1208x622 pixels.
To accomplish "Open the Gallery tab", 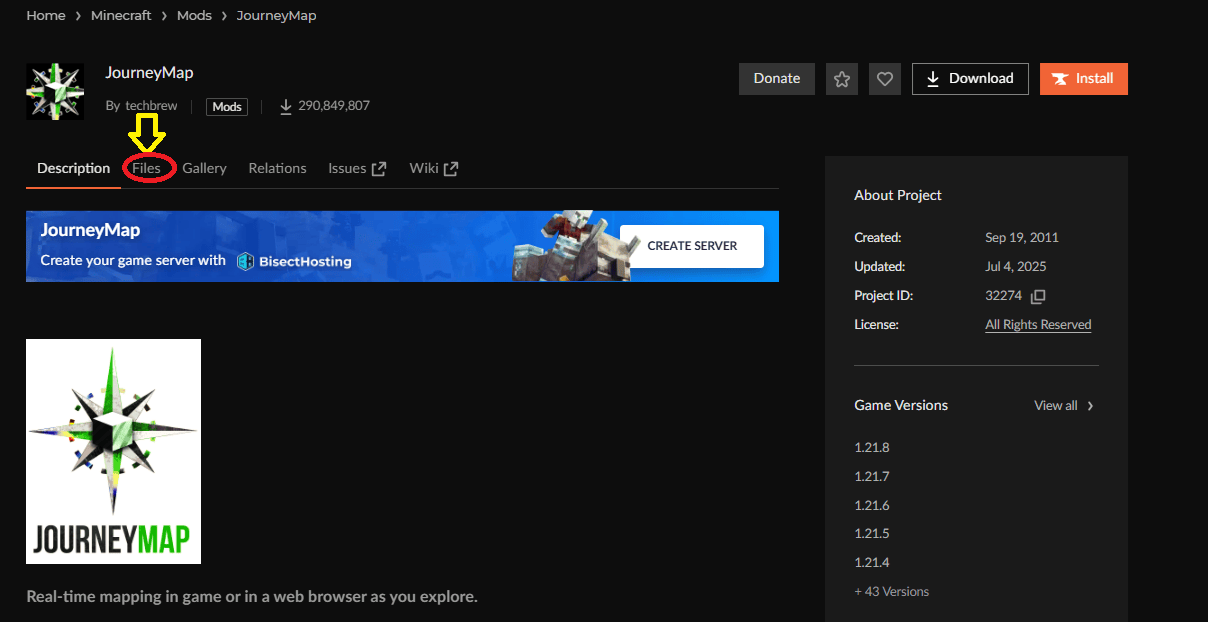I will click(x=204, y=168).
